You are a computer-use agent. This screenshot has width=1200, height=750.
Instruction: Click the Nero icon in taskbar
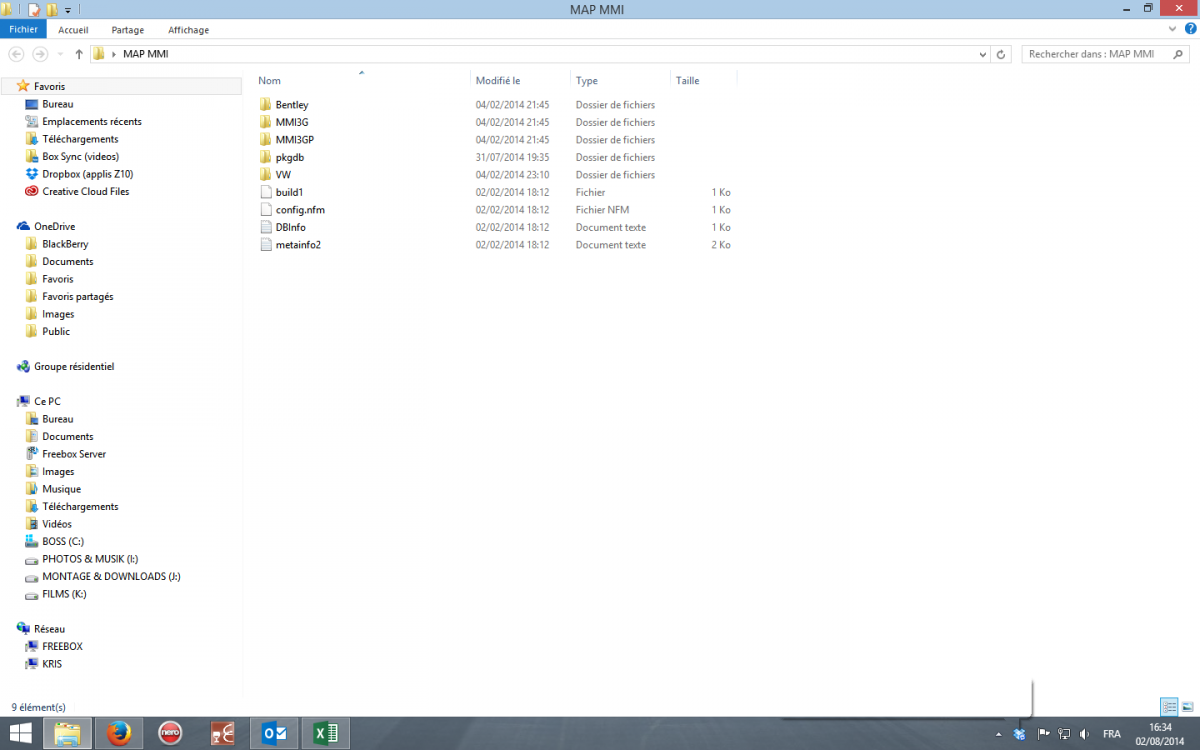click(x=170, y=734)
